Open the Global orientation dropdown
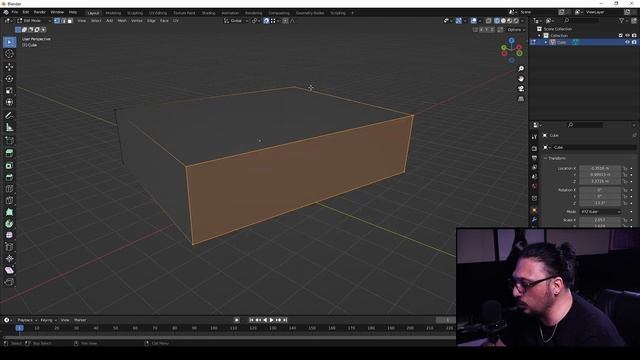This screenshot has height=360, width=640. [236, 20]
